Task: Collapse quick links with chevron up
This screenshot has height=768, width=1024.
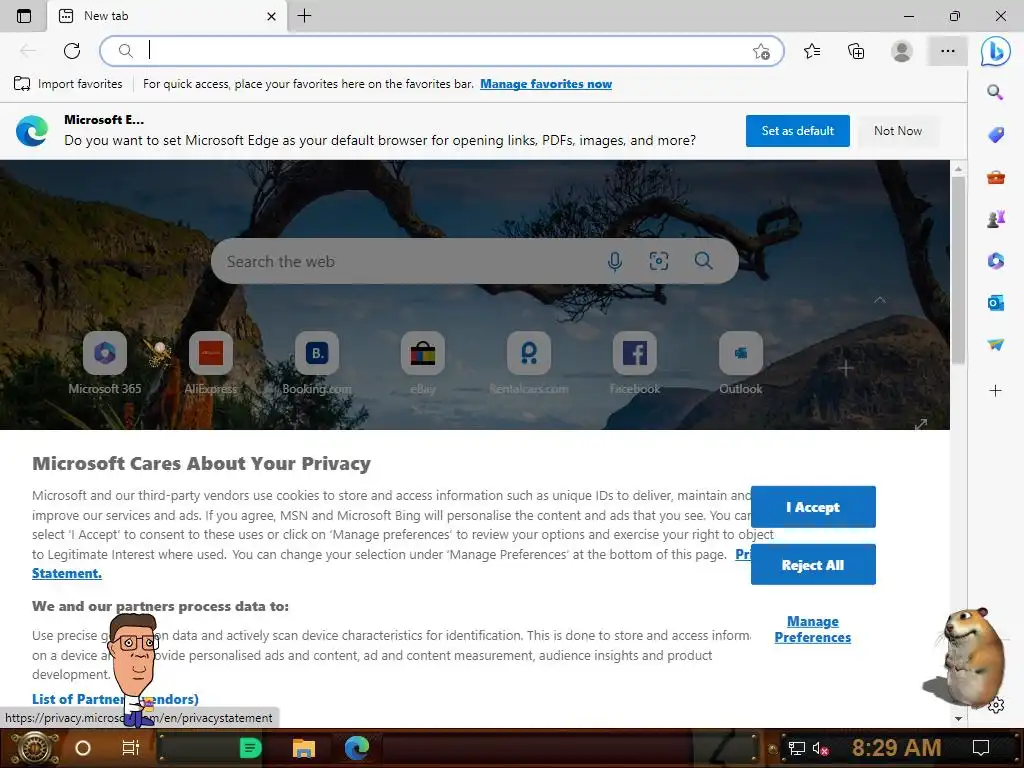Action: click(880, 300)
